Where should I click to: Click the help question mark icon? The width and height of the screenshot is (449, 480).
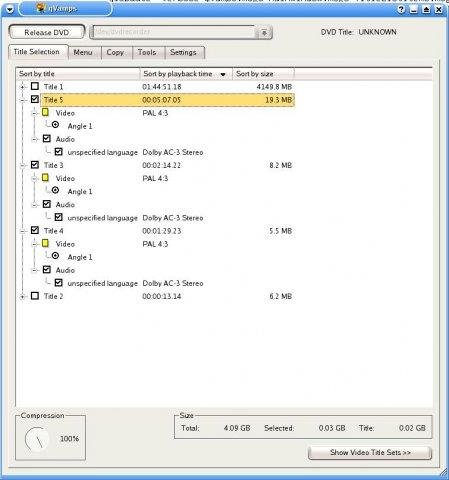coord(401,9)
